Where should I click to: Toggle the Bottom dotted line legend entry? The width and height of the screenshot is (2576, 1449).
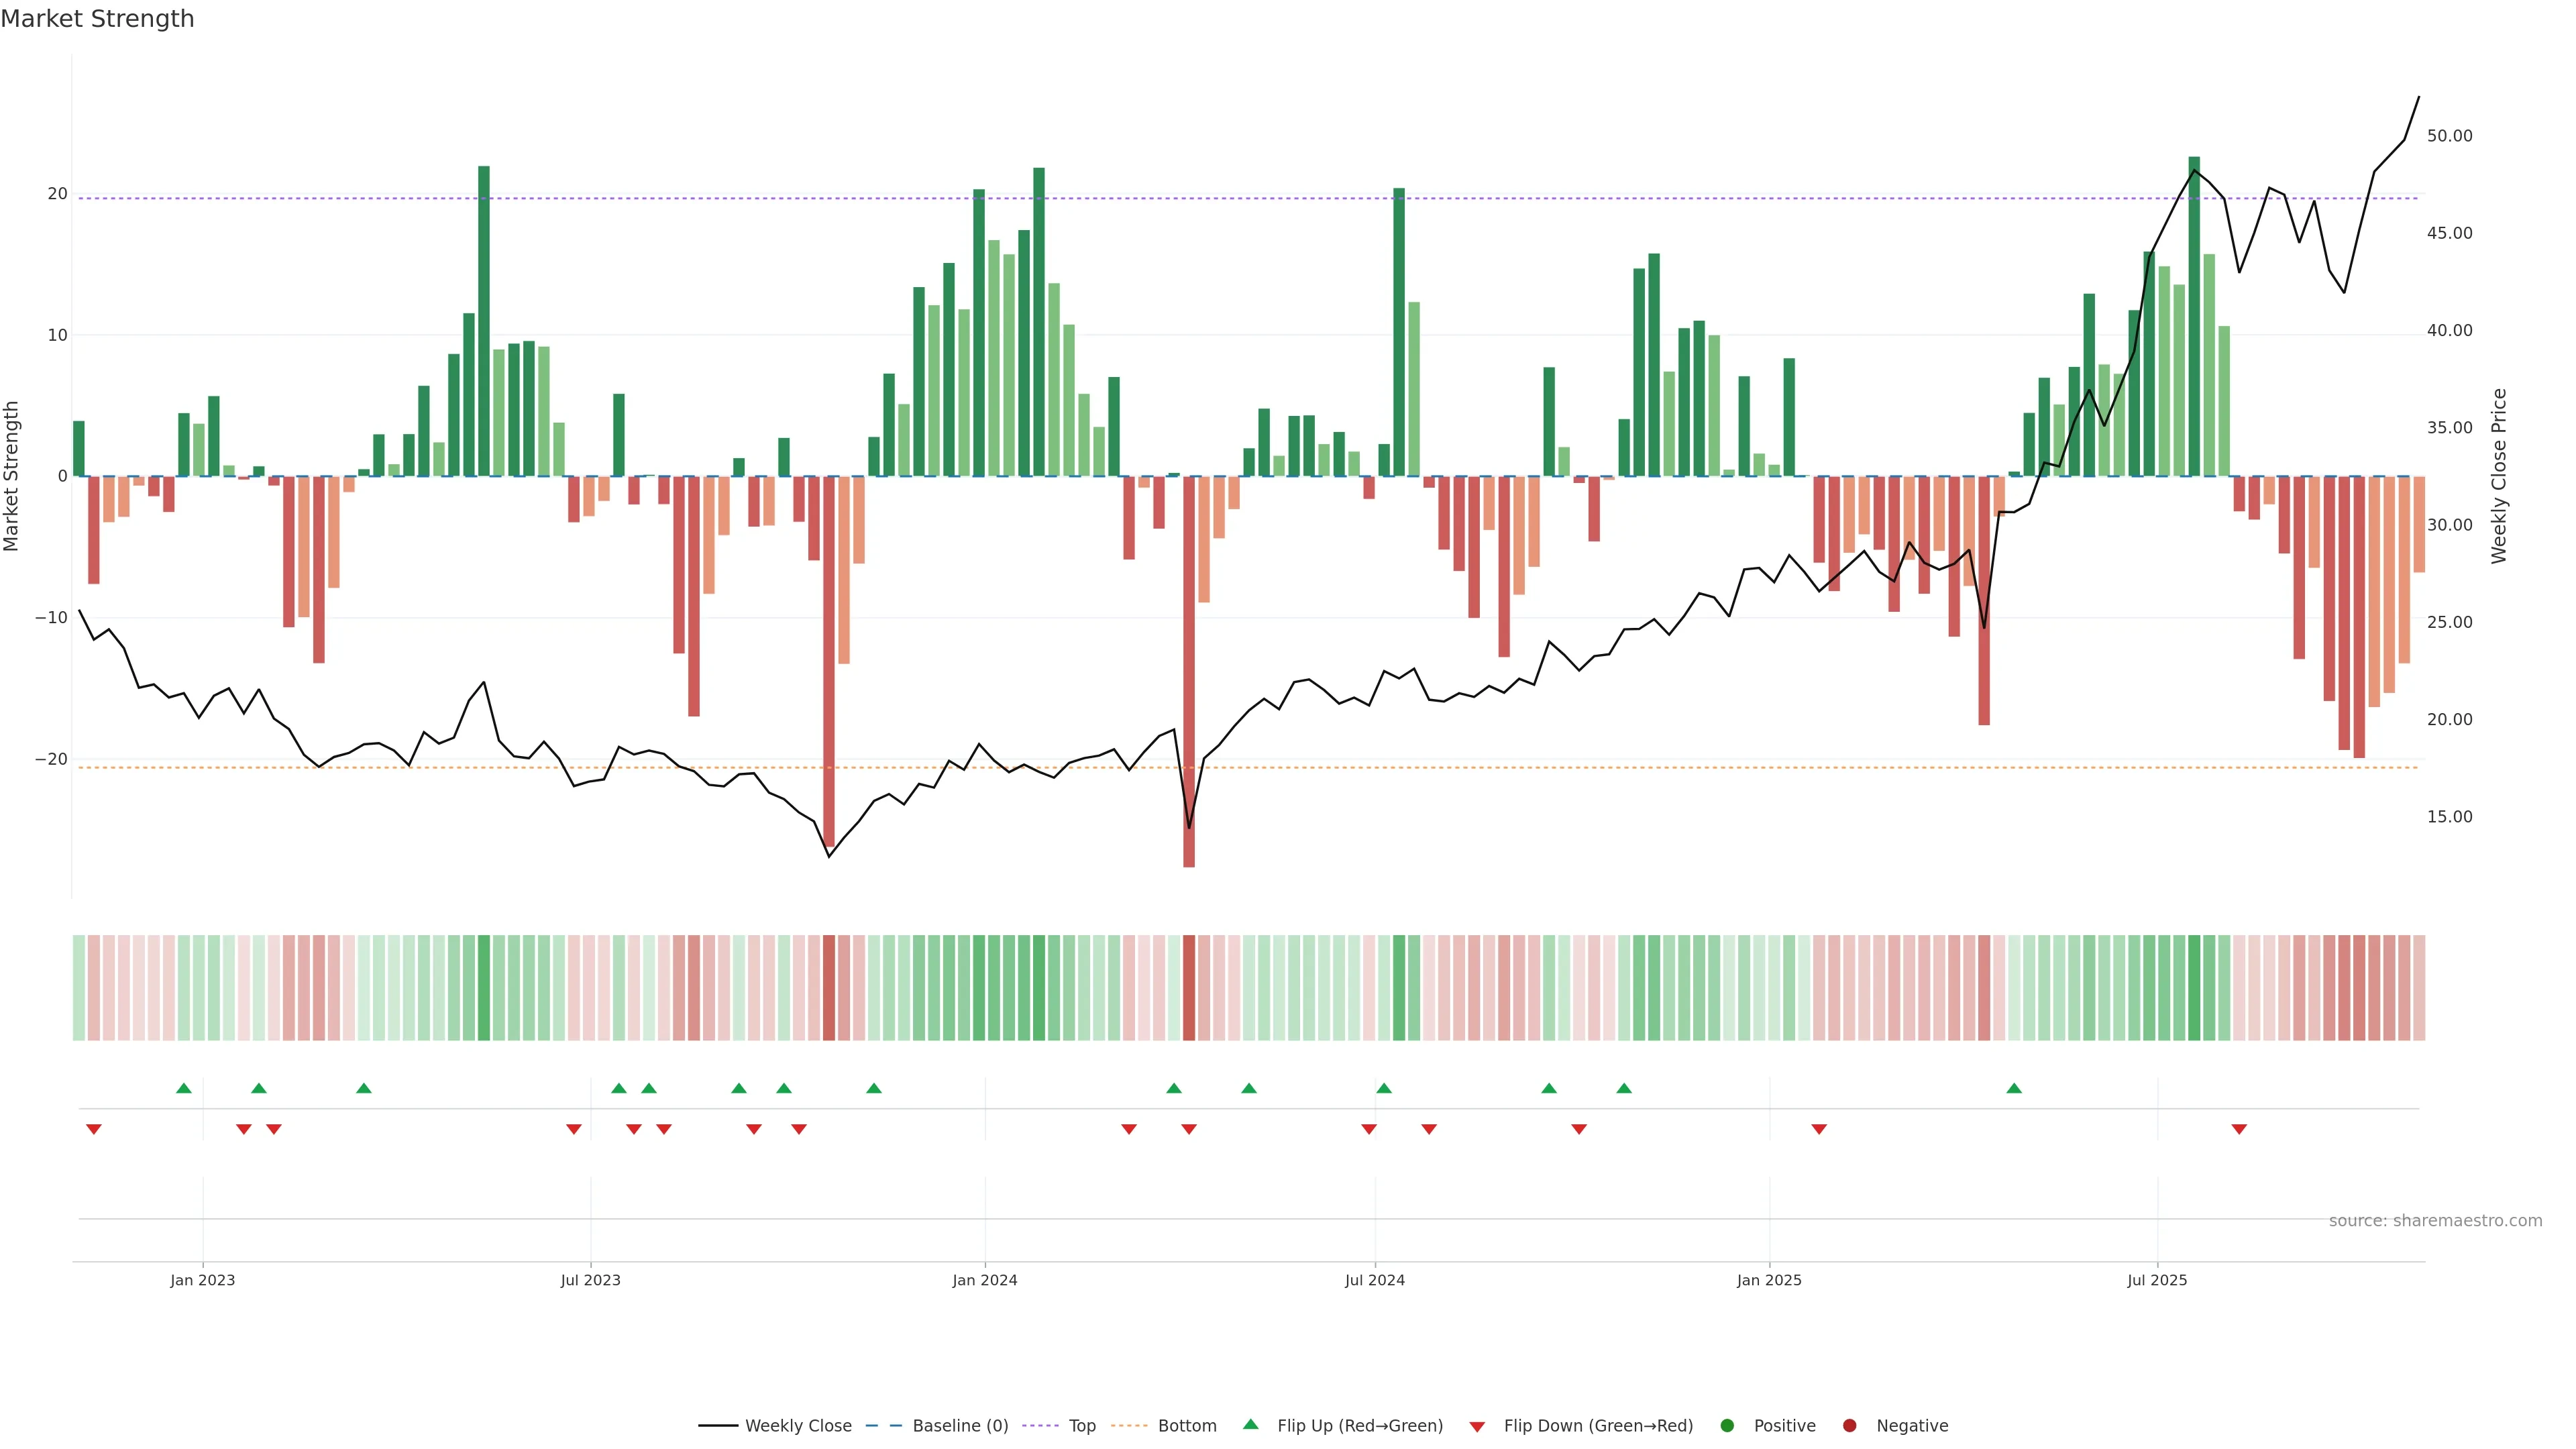1186,1425
